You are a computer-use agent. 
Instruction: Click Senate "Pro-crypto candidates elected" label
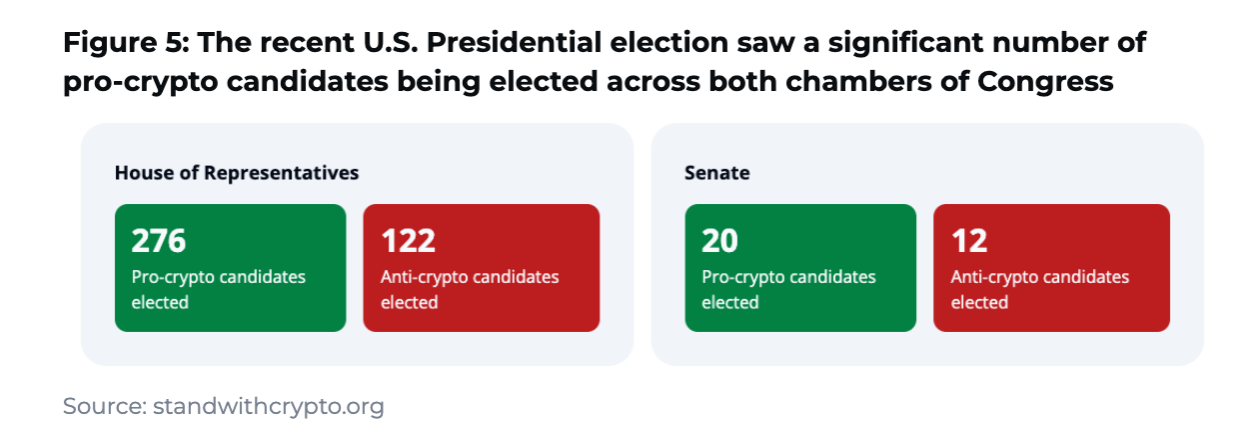tap(788, 289)
